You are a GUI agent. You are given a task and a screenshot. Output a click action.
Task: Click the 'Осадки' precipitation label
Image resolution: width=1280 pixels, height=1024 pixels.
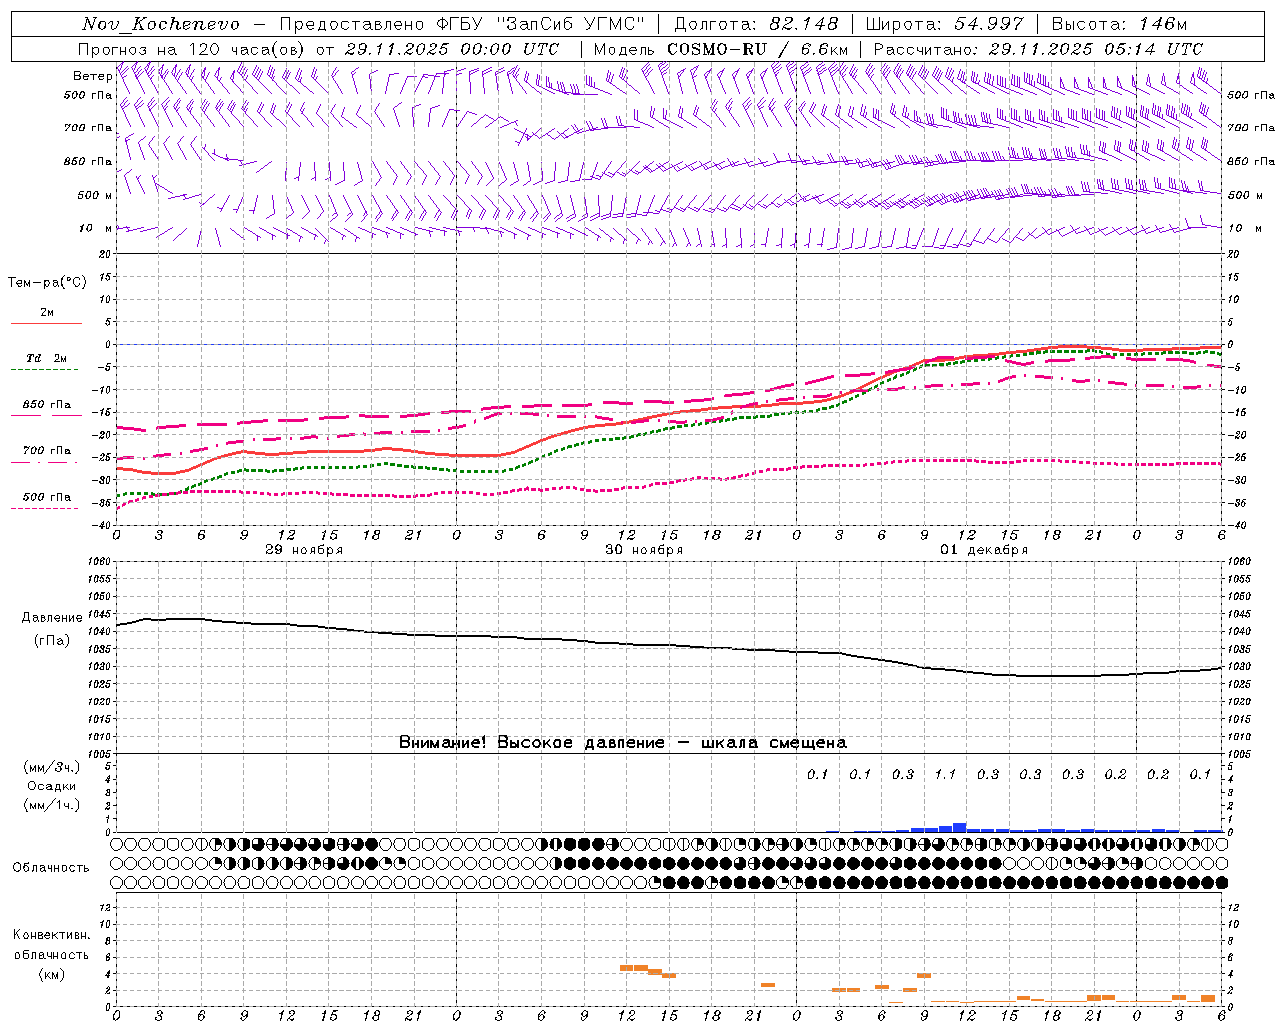[x=52, y=786]
